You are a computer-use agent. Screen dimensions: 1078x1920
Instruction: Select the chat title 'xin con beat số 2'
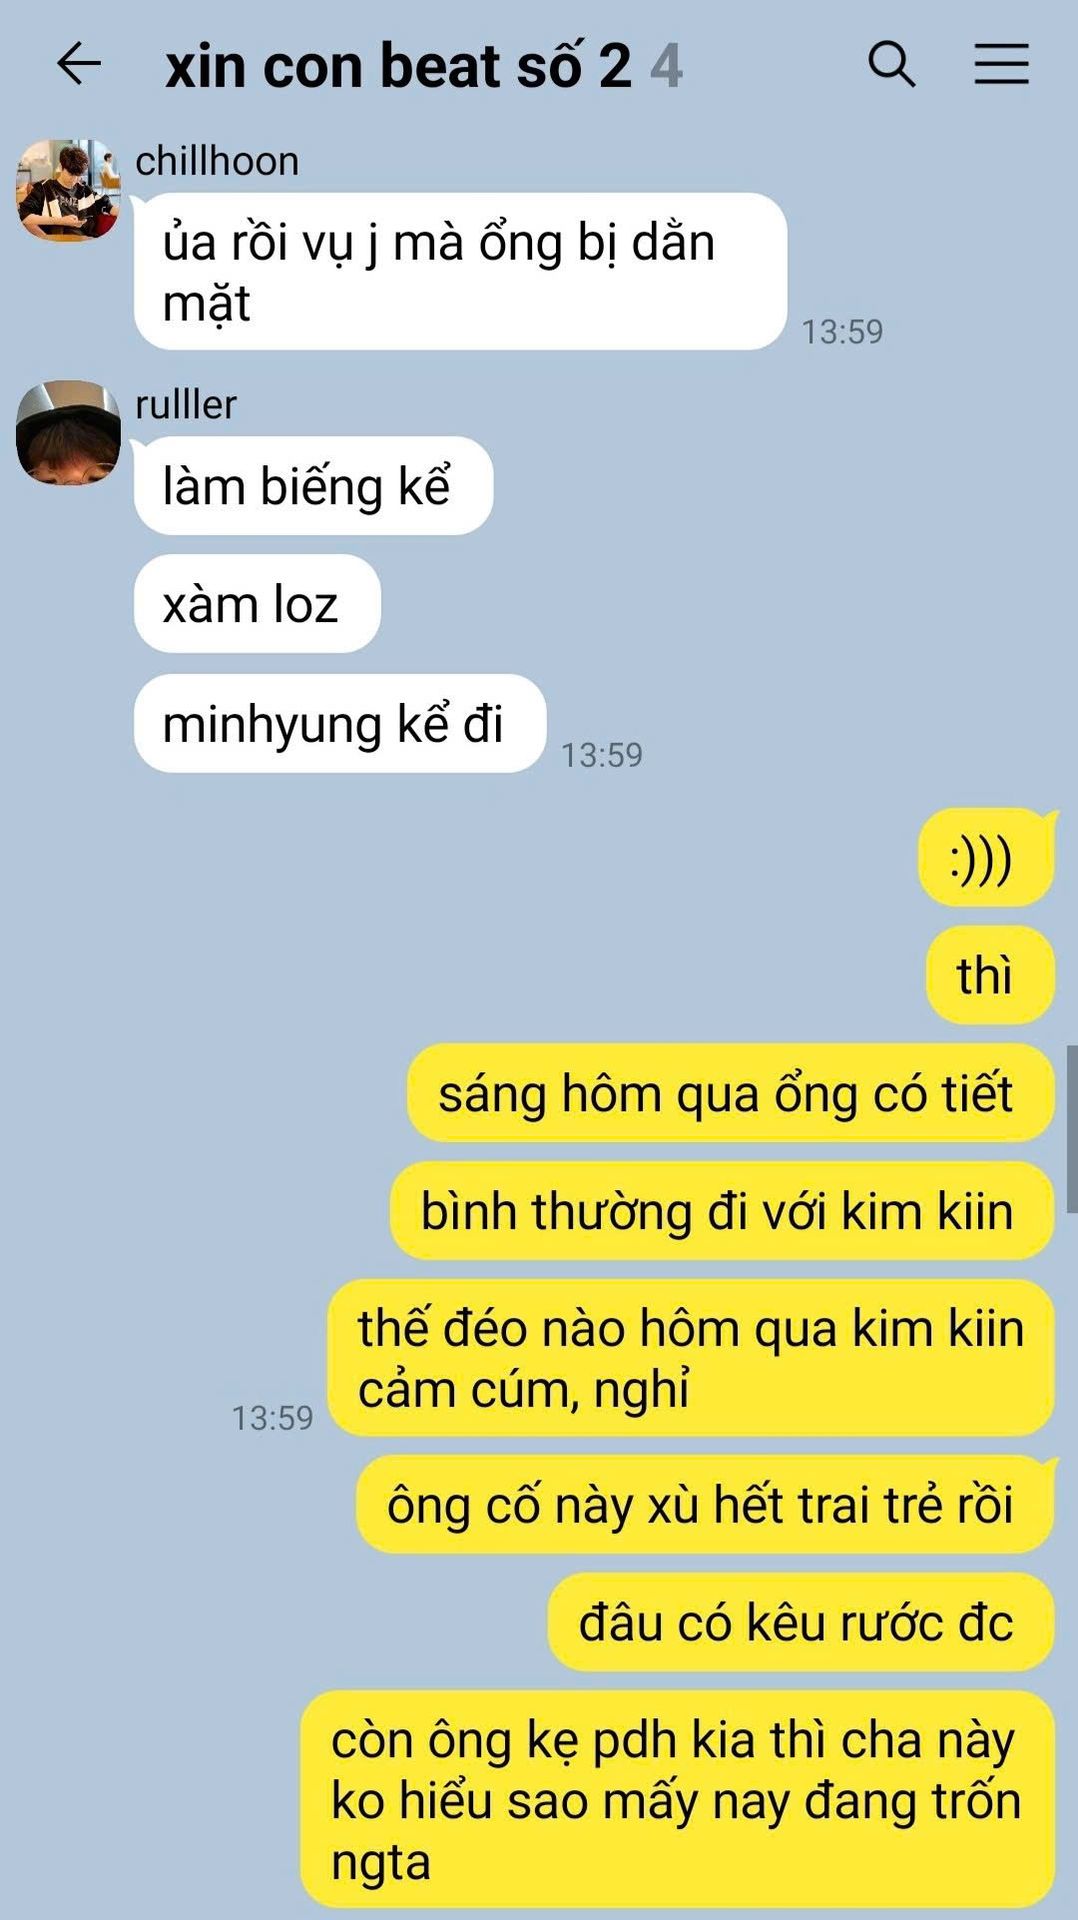click(398, 67)
